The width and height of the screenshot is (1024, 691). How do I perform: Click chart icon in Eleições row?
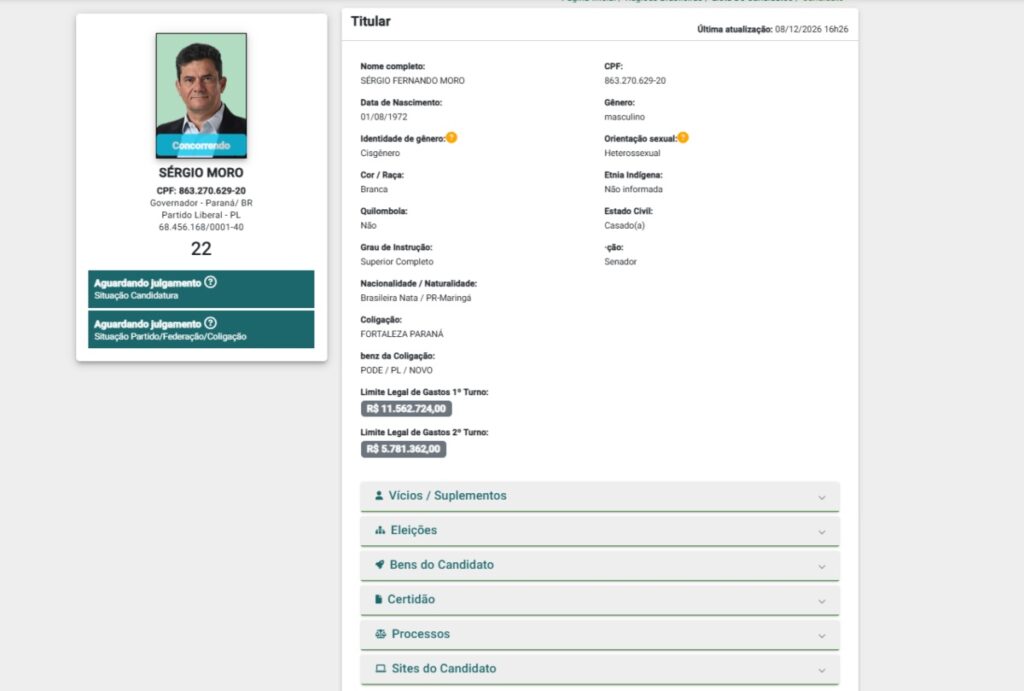click(x=380, y=530)
